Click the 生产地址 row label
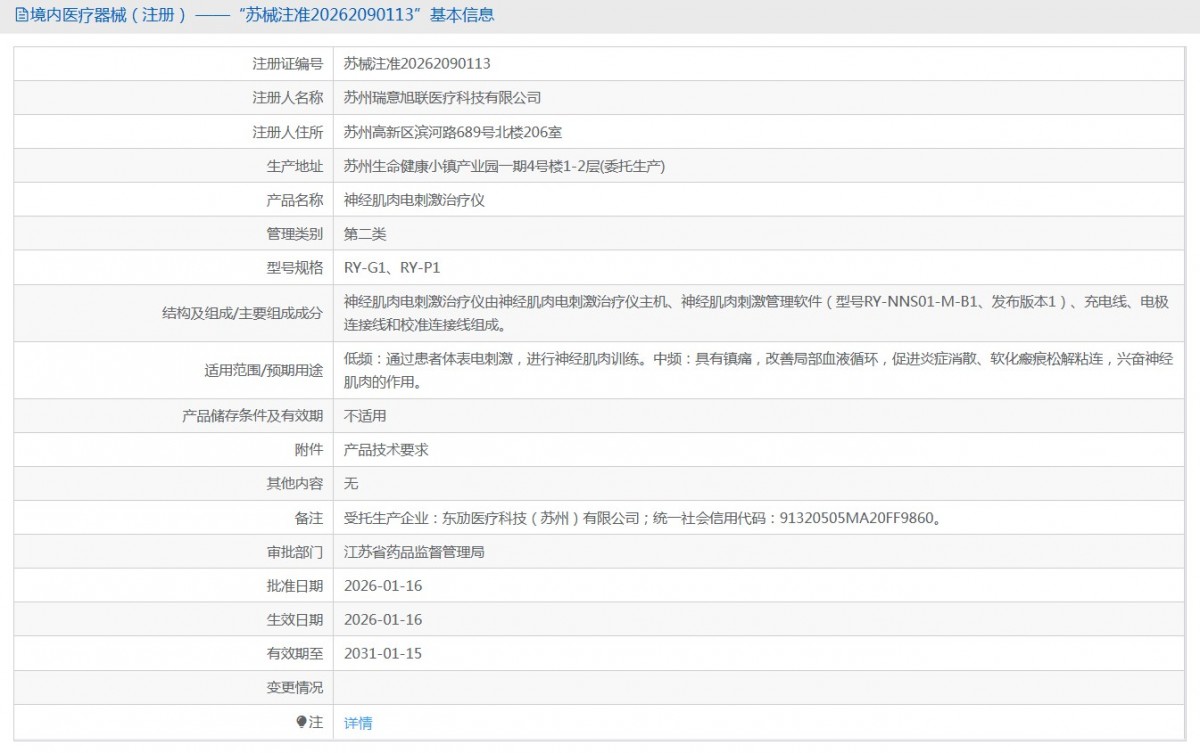Image resolution: width=1200 pixels, height=753 pixels. click(x=295, y=166)
